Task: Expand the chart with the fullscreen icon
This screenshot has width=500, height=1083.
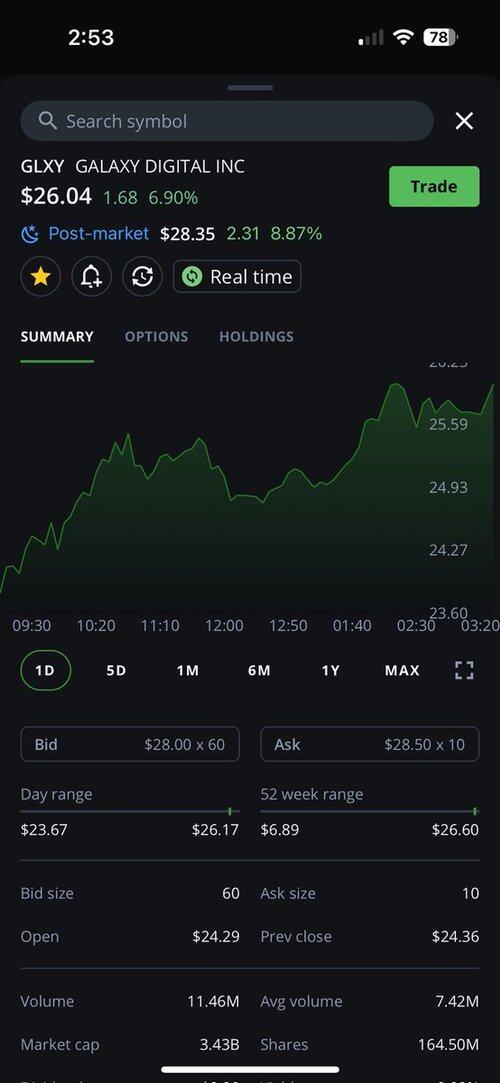Action: [x=465, y=670]
